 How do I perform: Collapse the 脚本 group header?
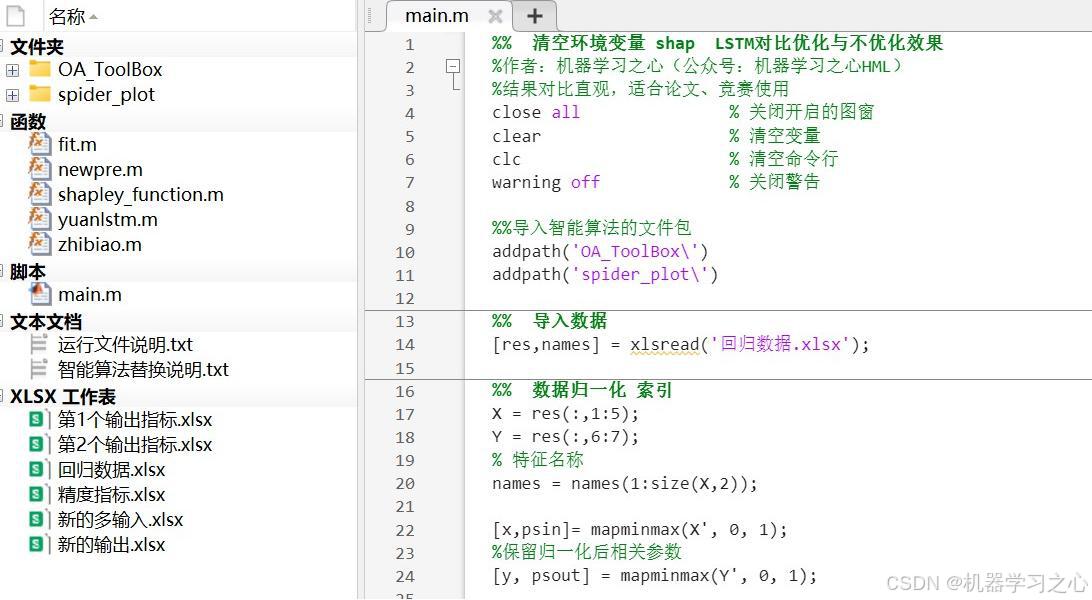(x=2, y=271)
